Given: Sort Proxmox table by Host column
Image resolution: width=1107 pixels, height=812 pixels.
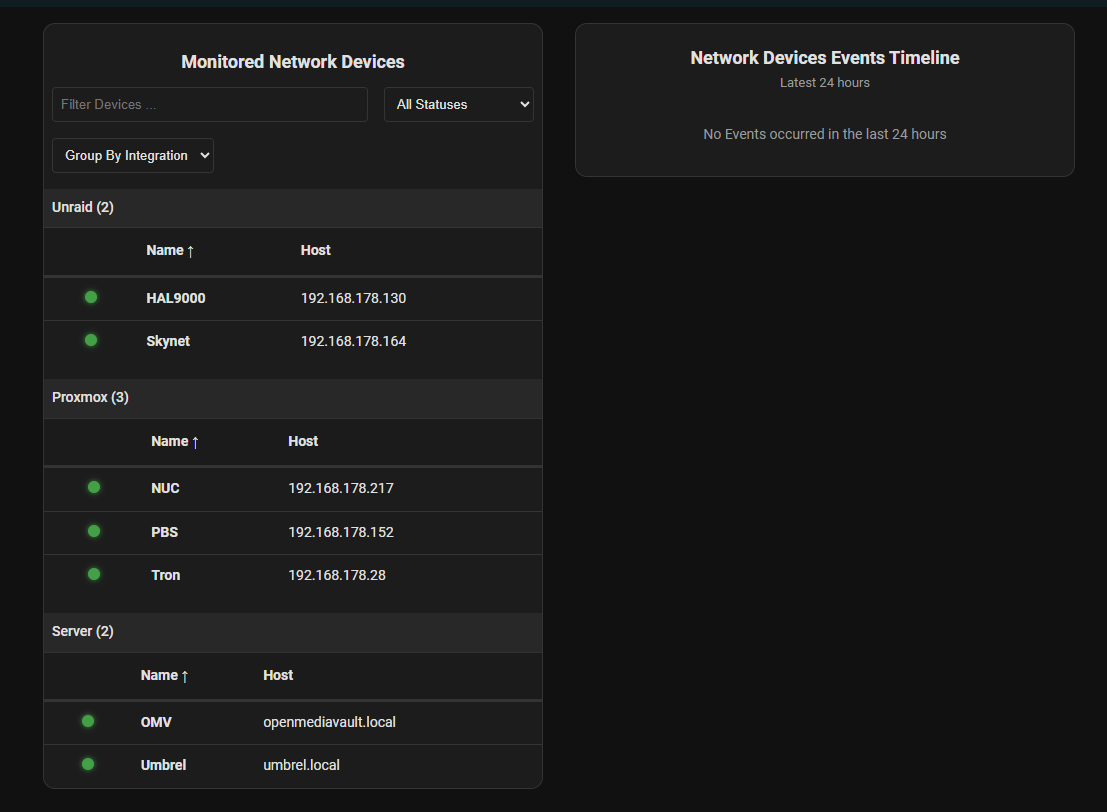Looking at the screenshot, I should click(303, 441).
